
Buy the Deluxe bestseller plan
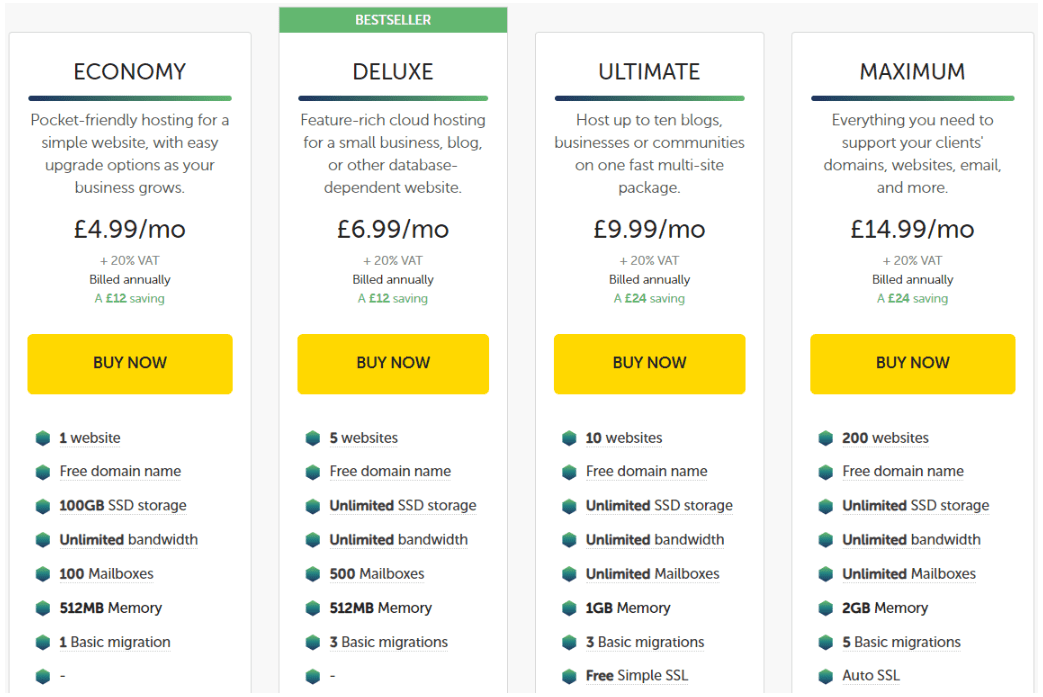(393, 364)
